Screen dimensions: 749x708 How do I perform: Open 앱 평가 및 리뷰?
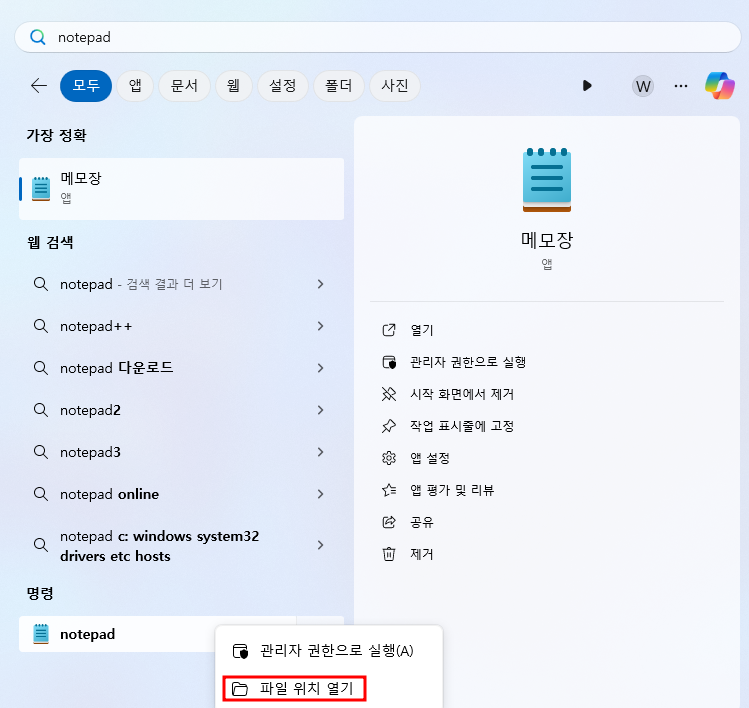click(452, 490)
